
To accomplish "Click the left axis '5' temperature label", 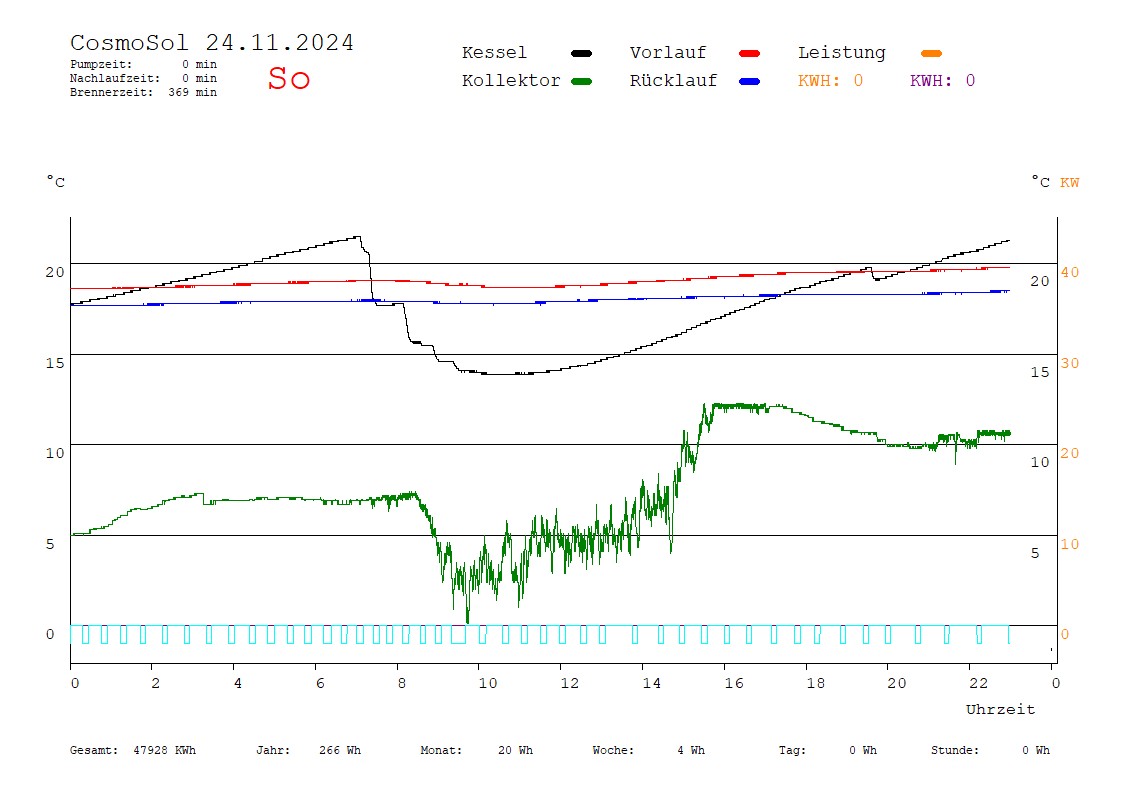I will tap(50, 544).
